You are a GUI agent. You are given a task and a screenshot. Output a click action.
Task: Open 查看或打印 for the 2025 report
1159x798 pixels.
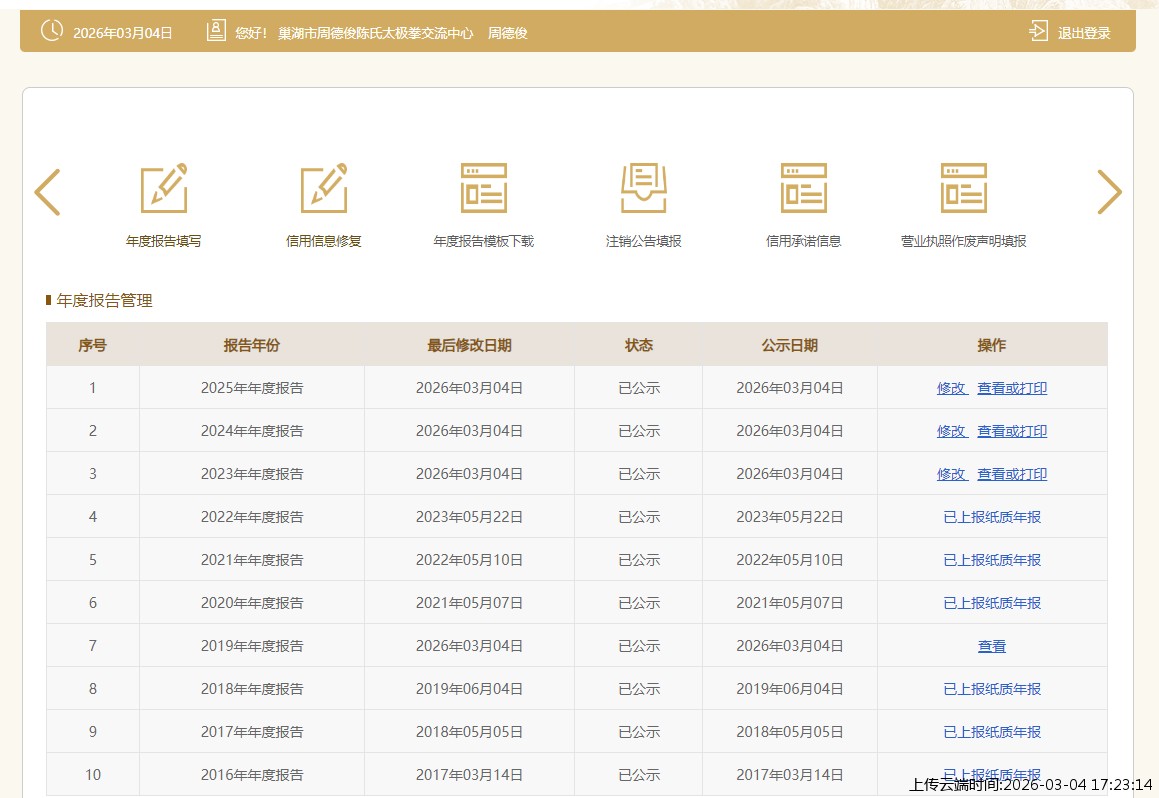tap(1012, 388)
